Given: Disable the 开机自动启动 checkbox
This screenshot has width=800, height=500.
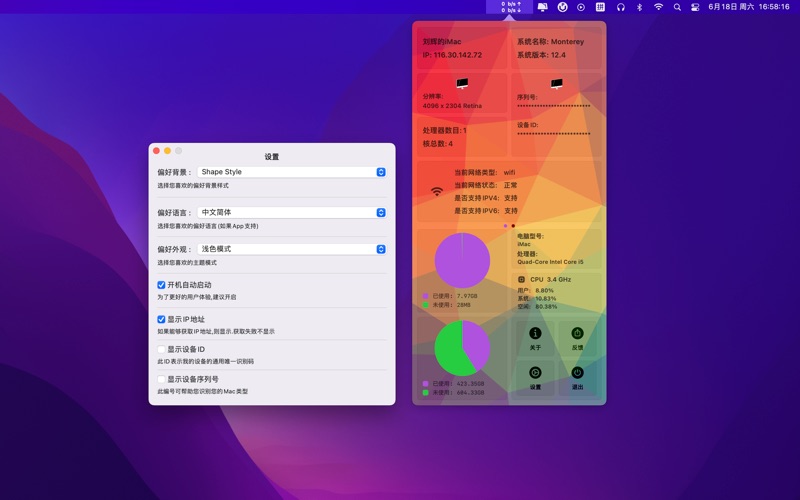Looking at the screenshot, I should [161, 285].
